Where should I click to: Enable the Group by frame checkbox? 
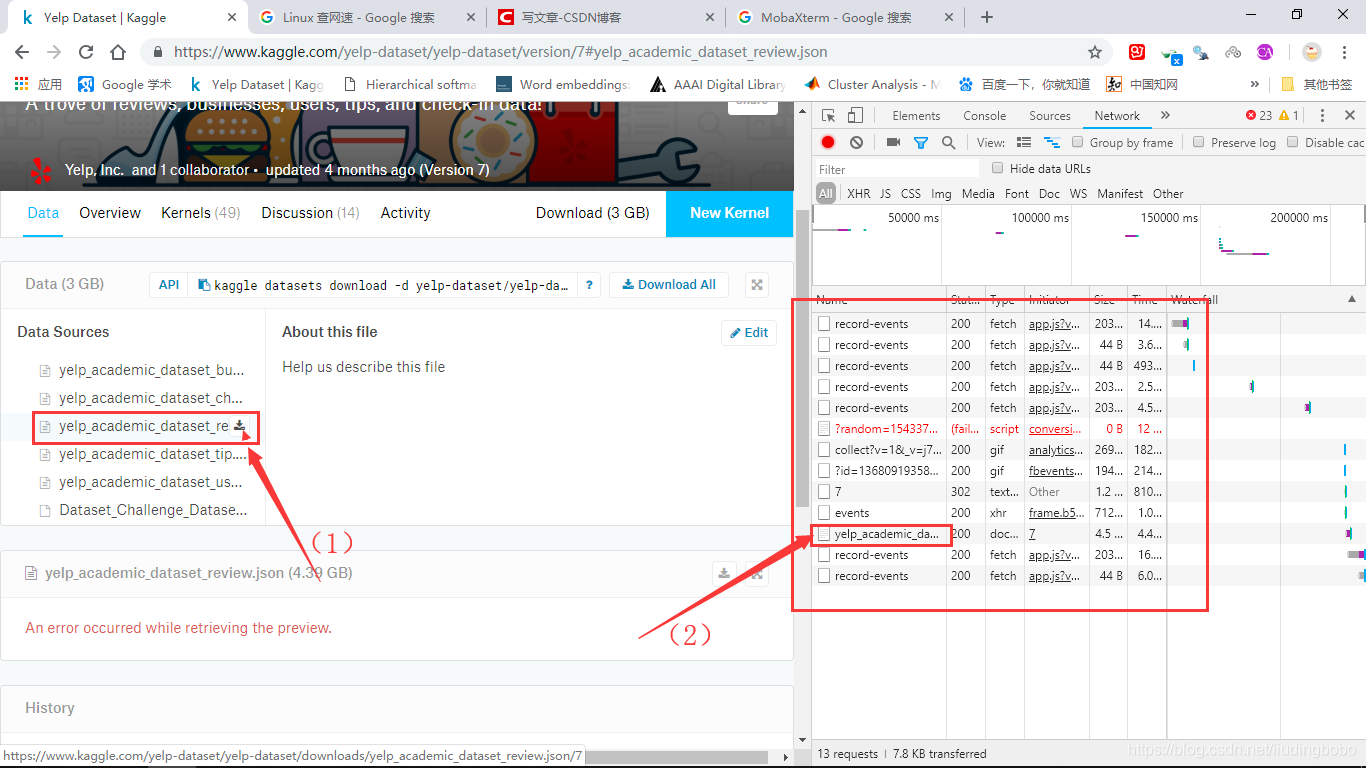point(1078,142)
